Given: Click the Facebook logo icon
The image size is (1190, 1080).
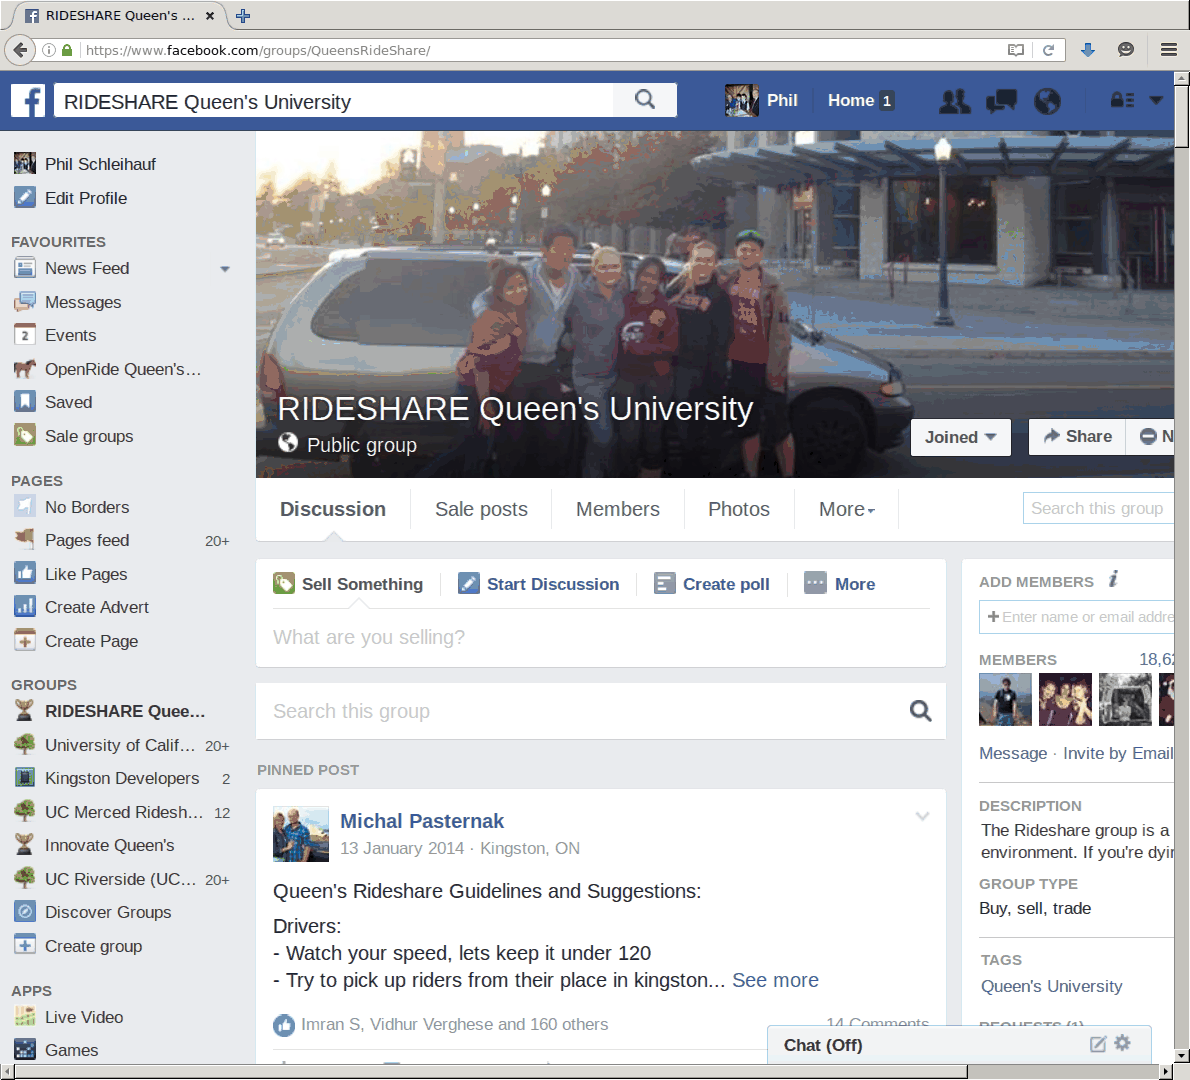Looking at the screenshot, I should tap(29, 101).
